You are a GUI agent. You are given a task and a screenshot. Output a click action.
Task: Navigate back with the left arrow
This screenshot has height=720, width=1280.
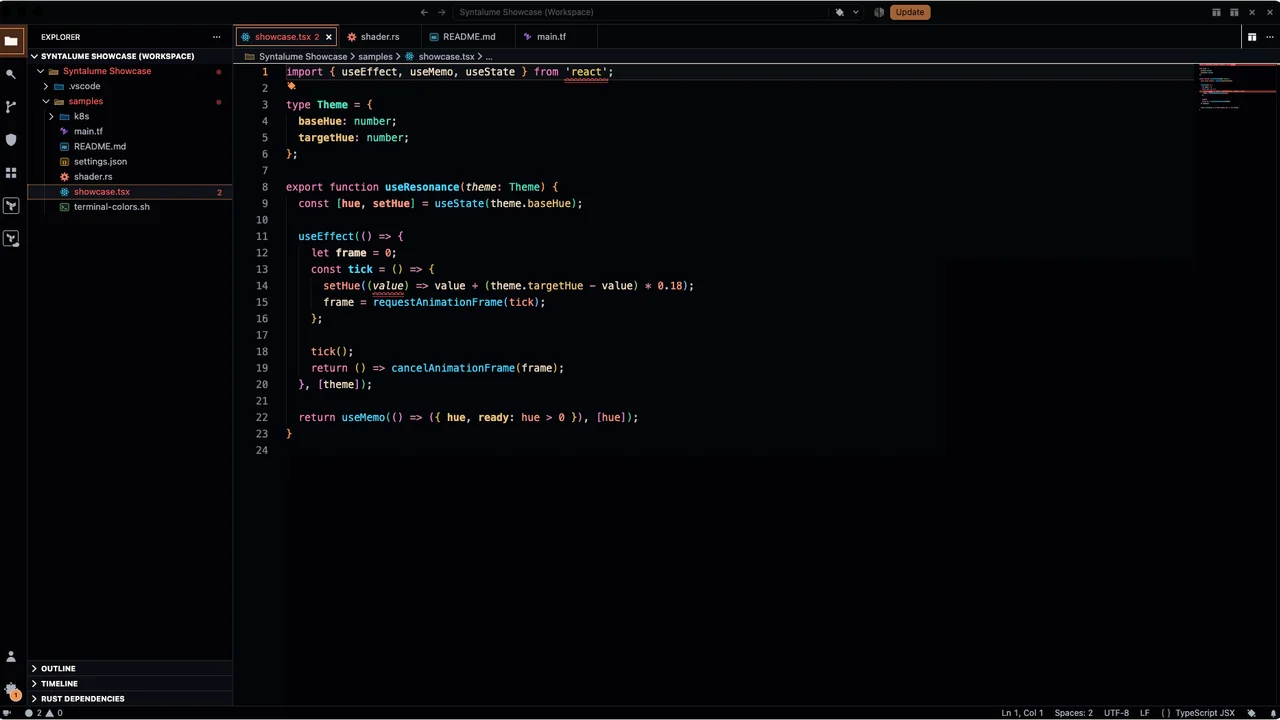pyautogui.click(x=424, y=12)
